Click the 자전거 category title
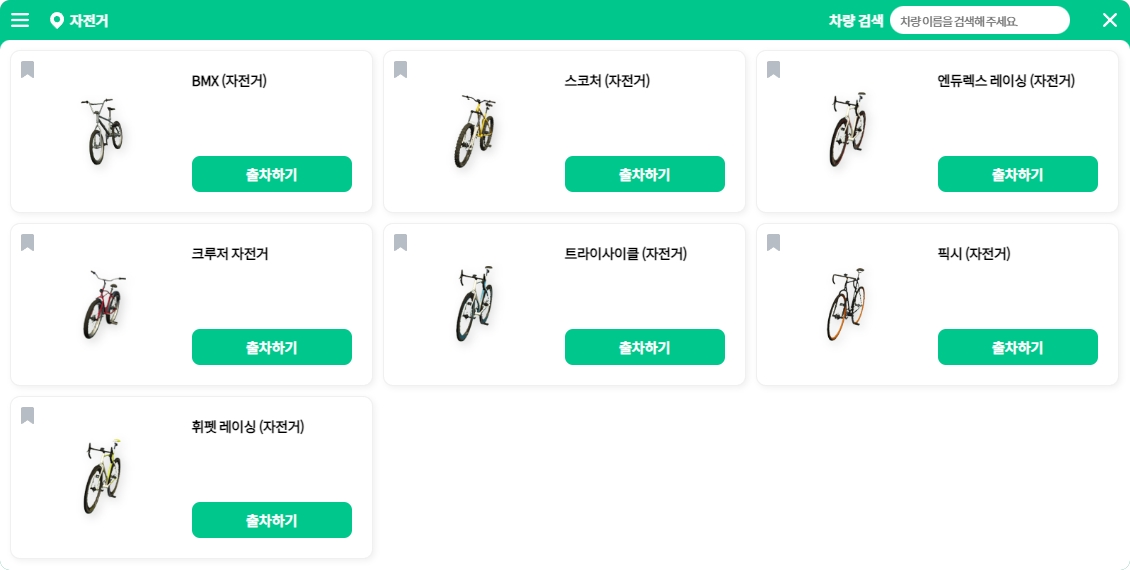The width and height of the screenshot is (1130, 570). (x=89, y=21)
